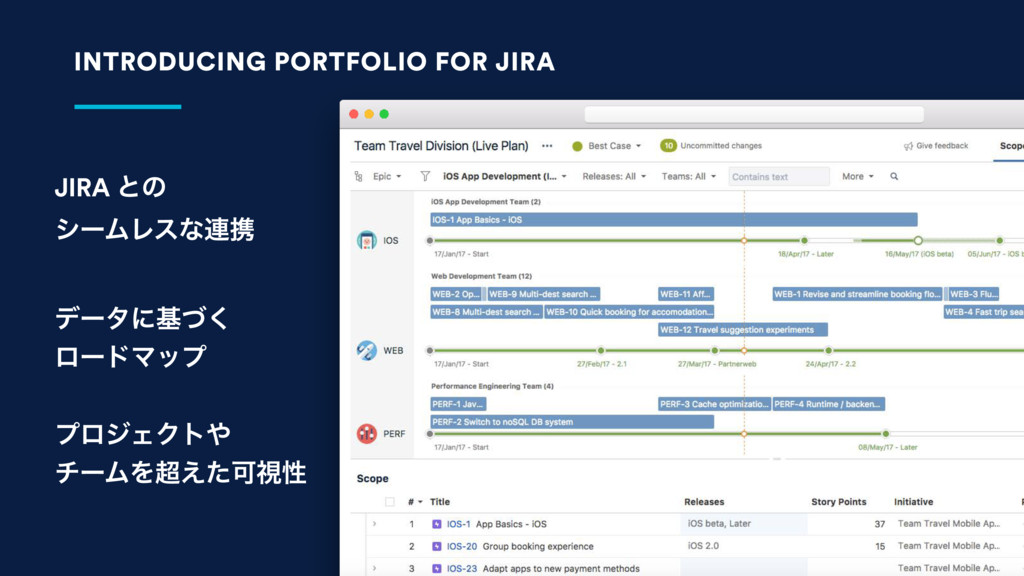Viewport: 1024px width, 576px height.
Task: Open the IOS-23 issue link
Action: (462, 568)
